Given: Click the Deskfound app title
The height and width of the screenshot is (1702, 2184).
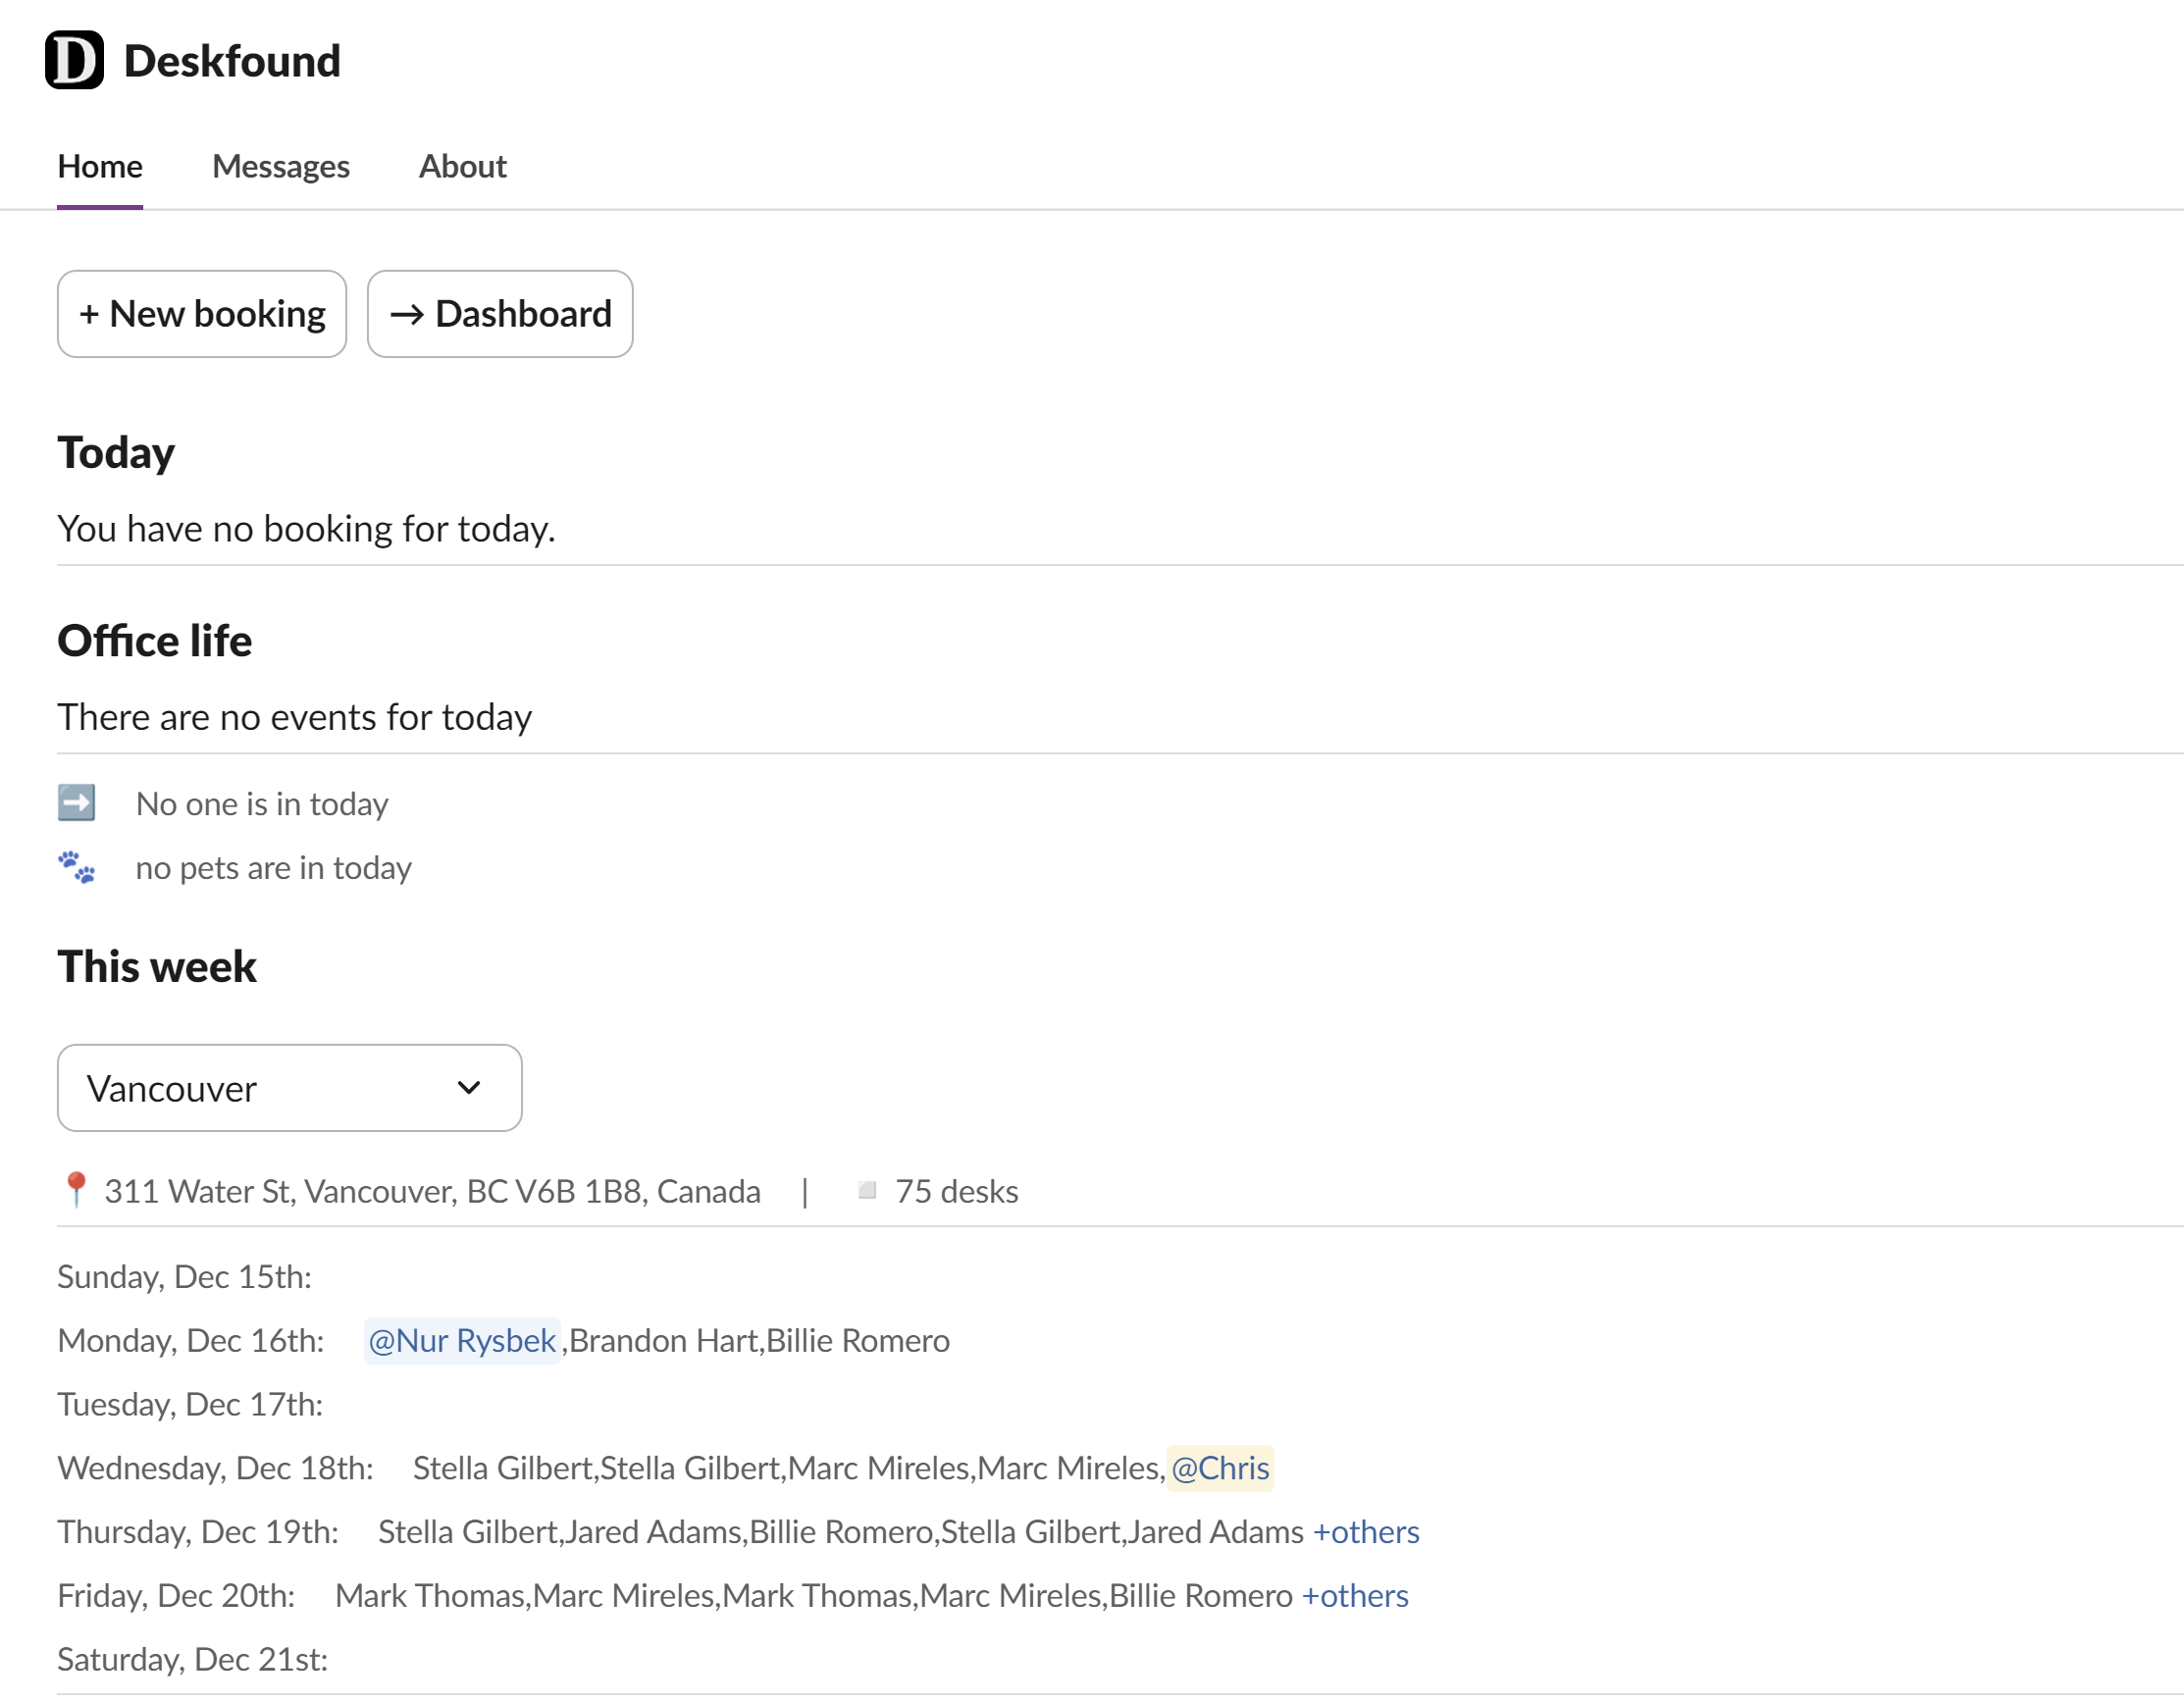Looking at the screenshot, I should [x=232, y=61].
